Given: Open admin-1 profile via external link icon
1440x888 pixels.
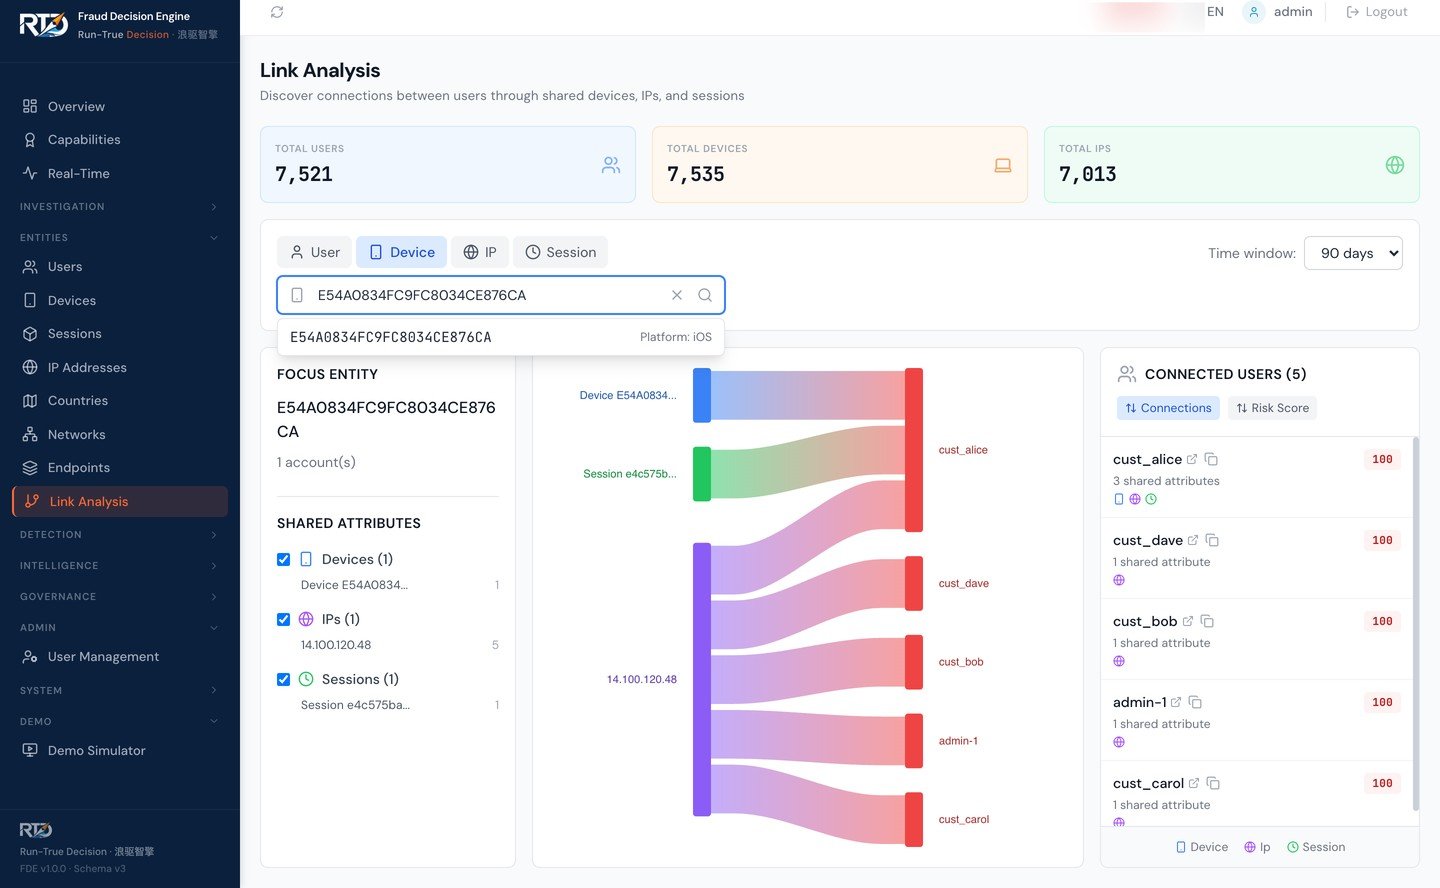Looking at the screenshot, I should coord(1176,702).
